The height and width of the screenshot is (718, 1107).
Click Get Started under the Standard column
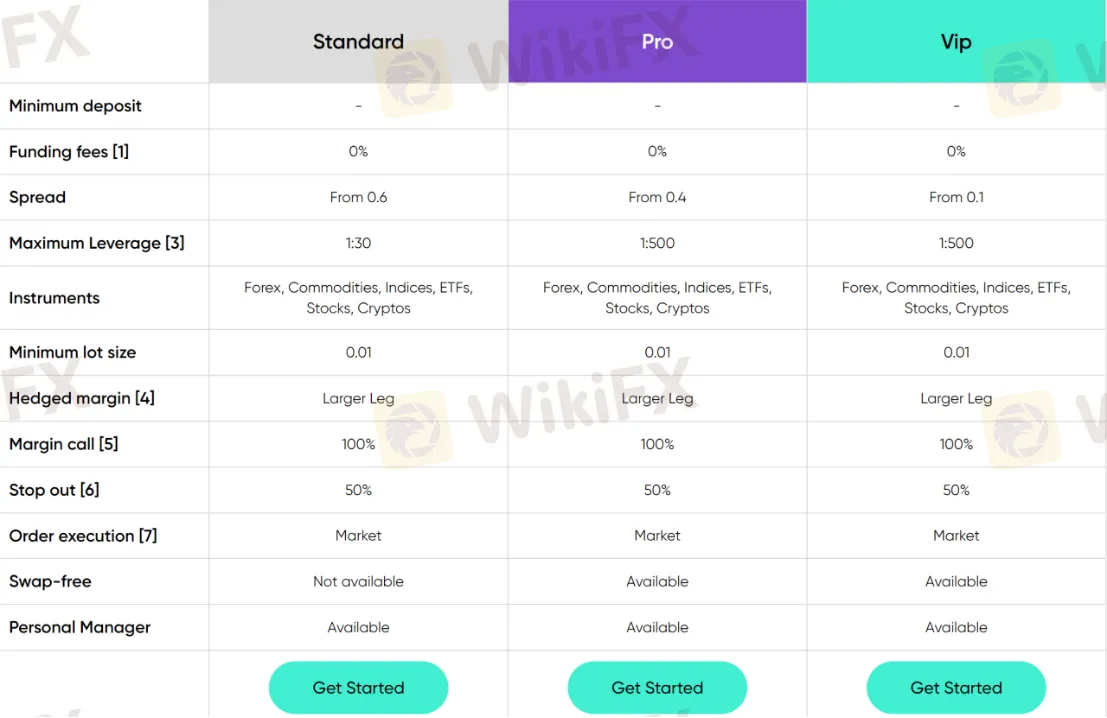click(358, 687)
